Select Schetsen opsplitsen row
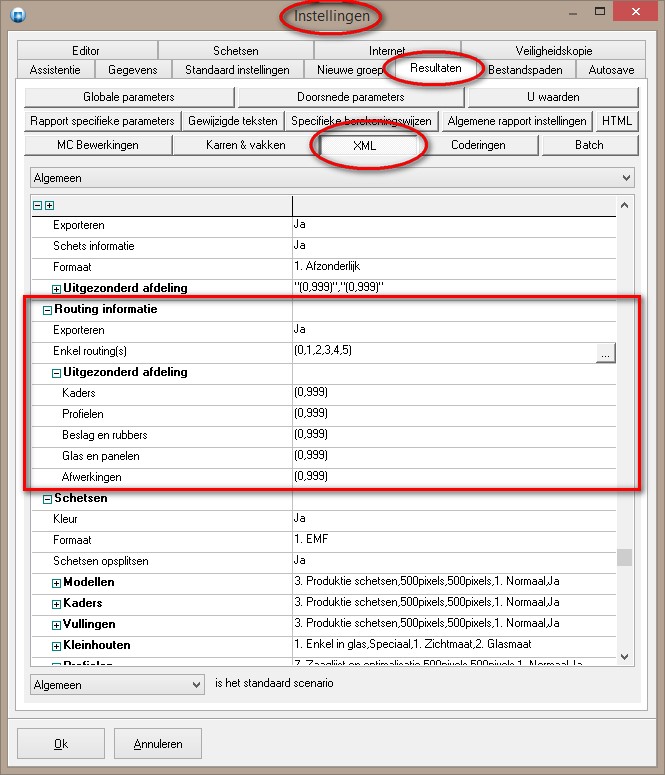 click(x=324, y=561)
